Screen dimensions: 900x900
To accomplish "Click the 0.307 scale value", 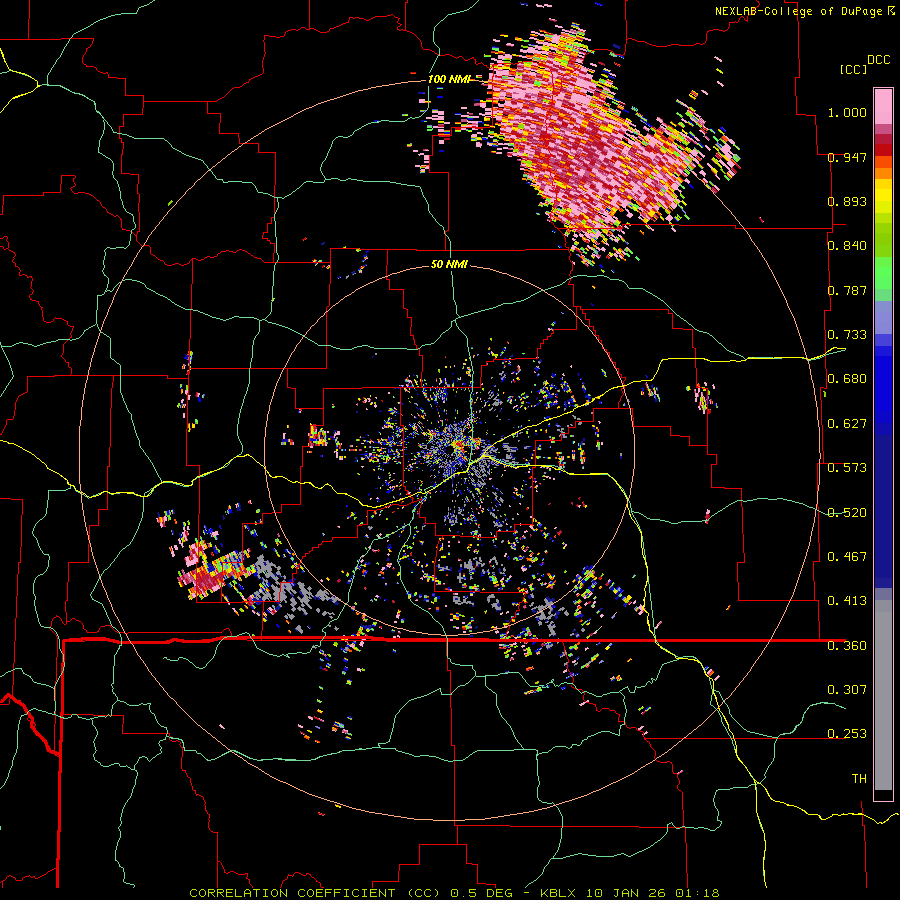I will [x=847, y=689].
